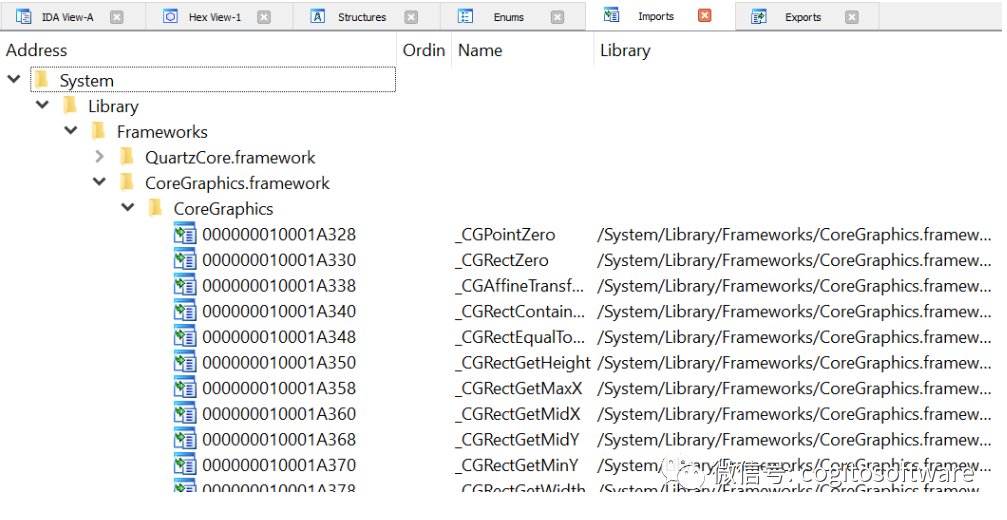Viewport: 1007px width, 520px height.
Task: Select the _CGRectGetMinY import name
Action: [x=517, y=466]
